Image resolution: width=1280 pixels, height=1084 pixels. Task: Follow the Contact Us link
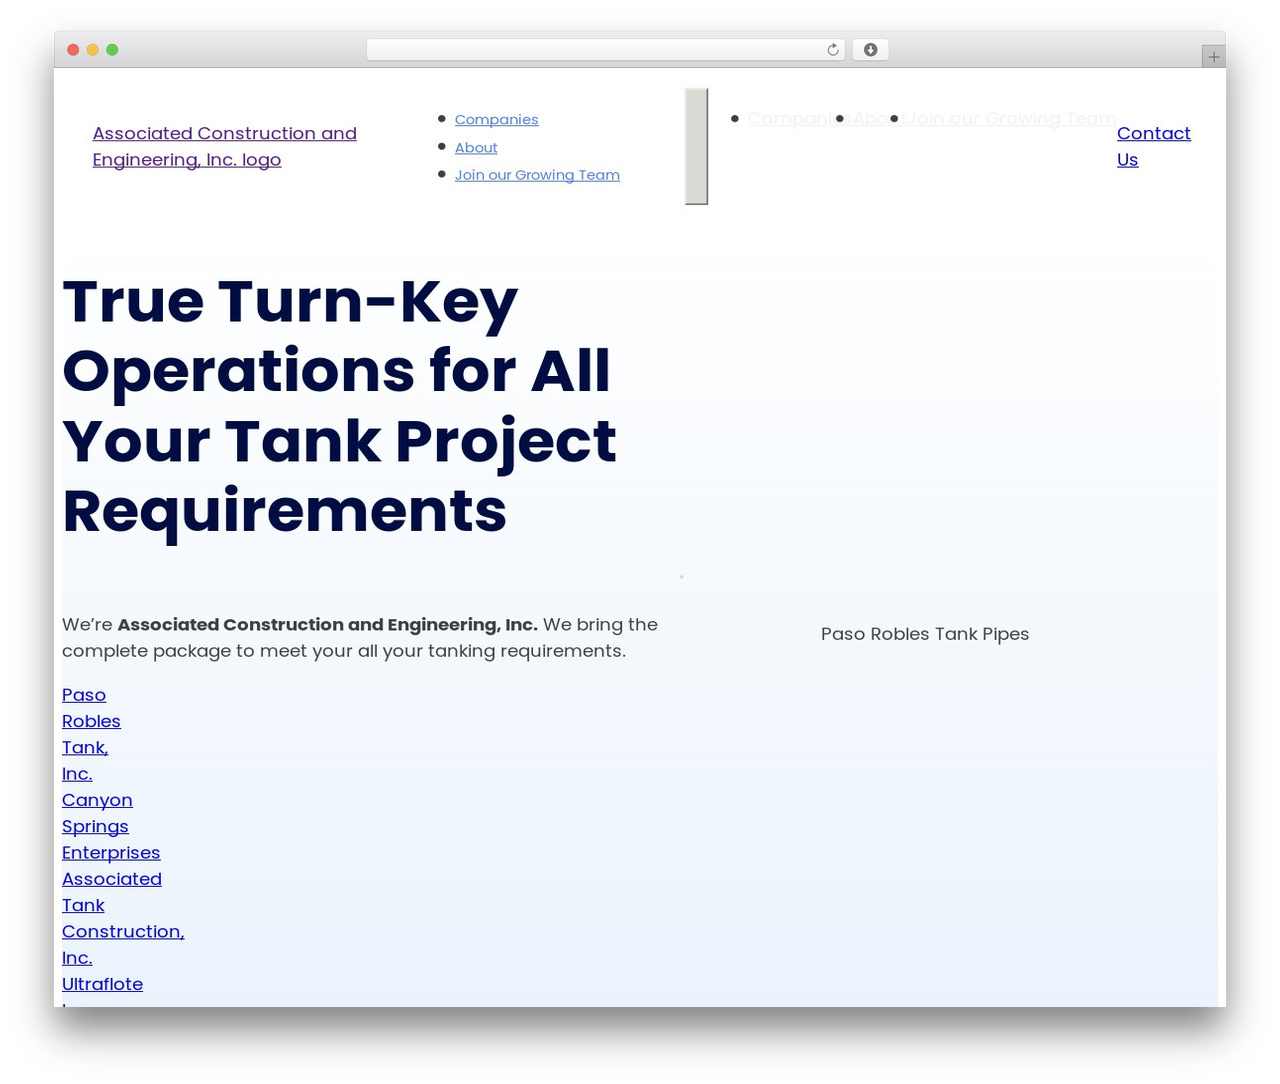(x=1153, y=146)
